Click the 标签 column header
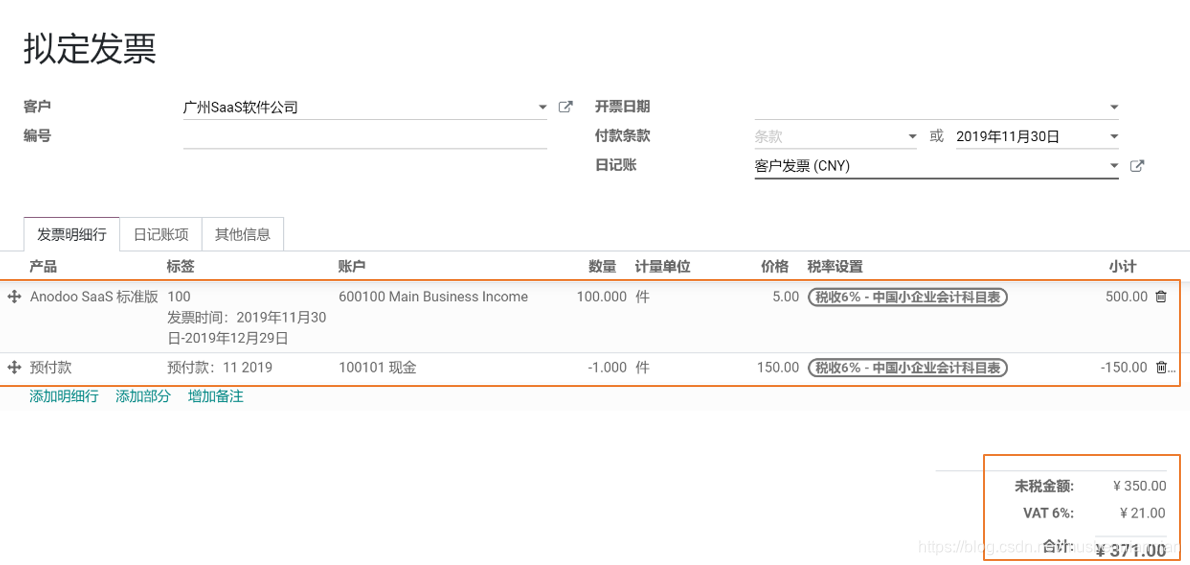This screenshot has width=1190, height=565. click(181, 267)
